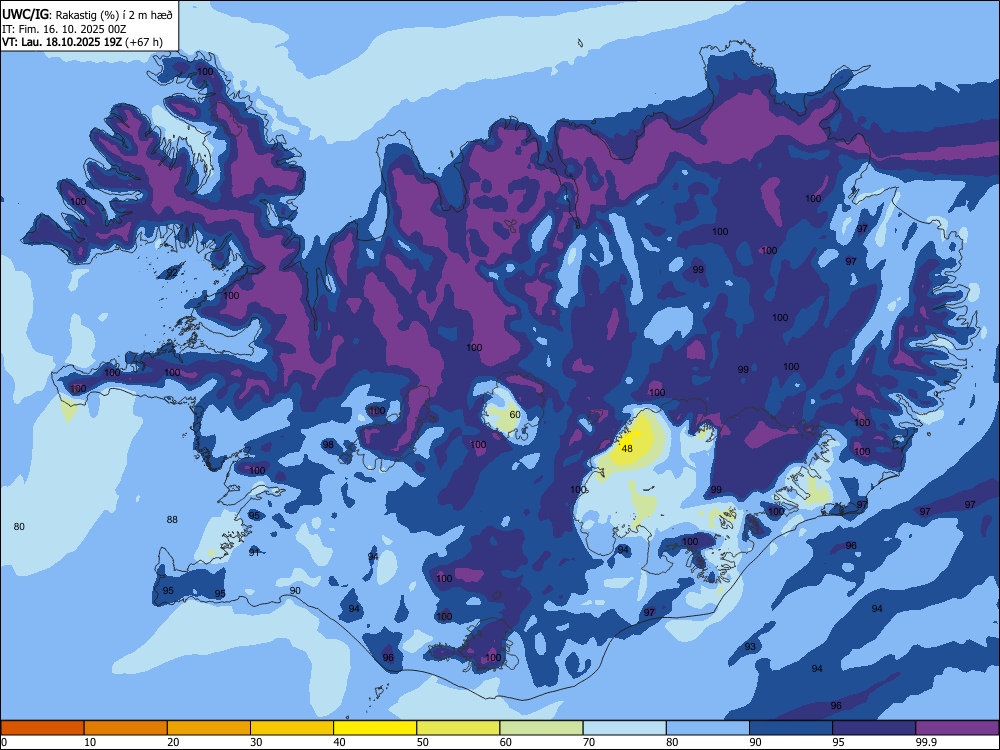Pick the dark indigo 95–99.9 legend swatch

pos(874,728)
